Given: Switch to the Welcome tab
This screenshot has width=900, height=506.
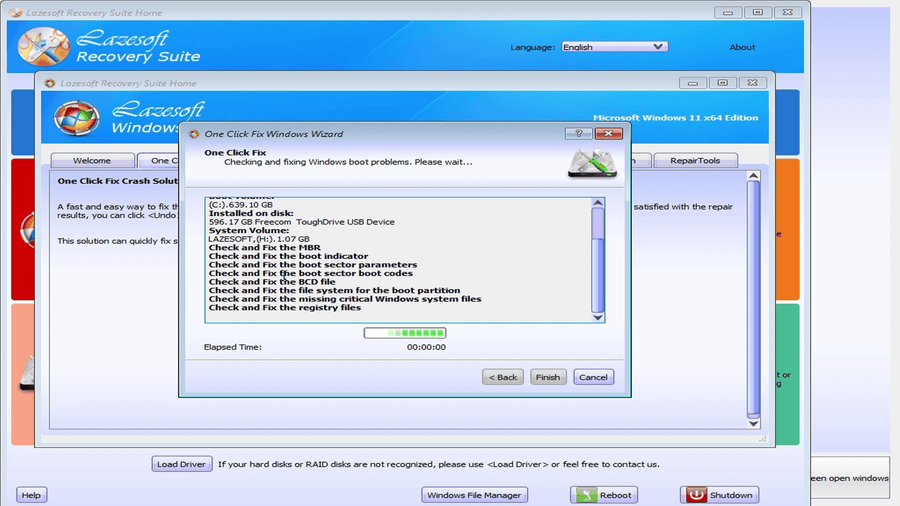Looking at the screenshot, I should 92,161.
